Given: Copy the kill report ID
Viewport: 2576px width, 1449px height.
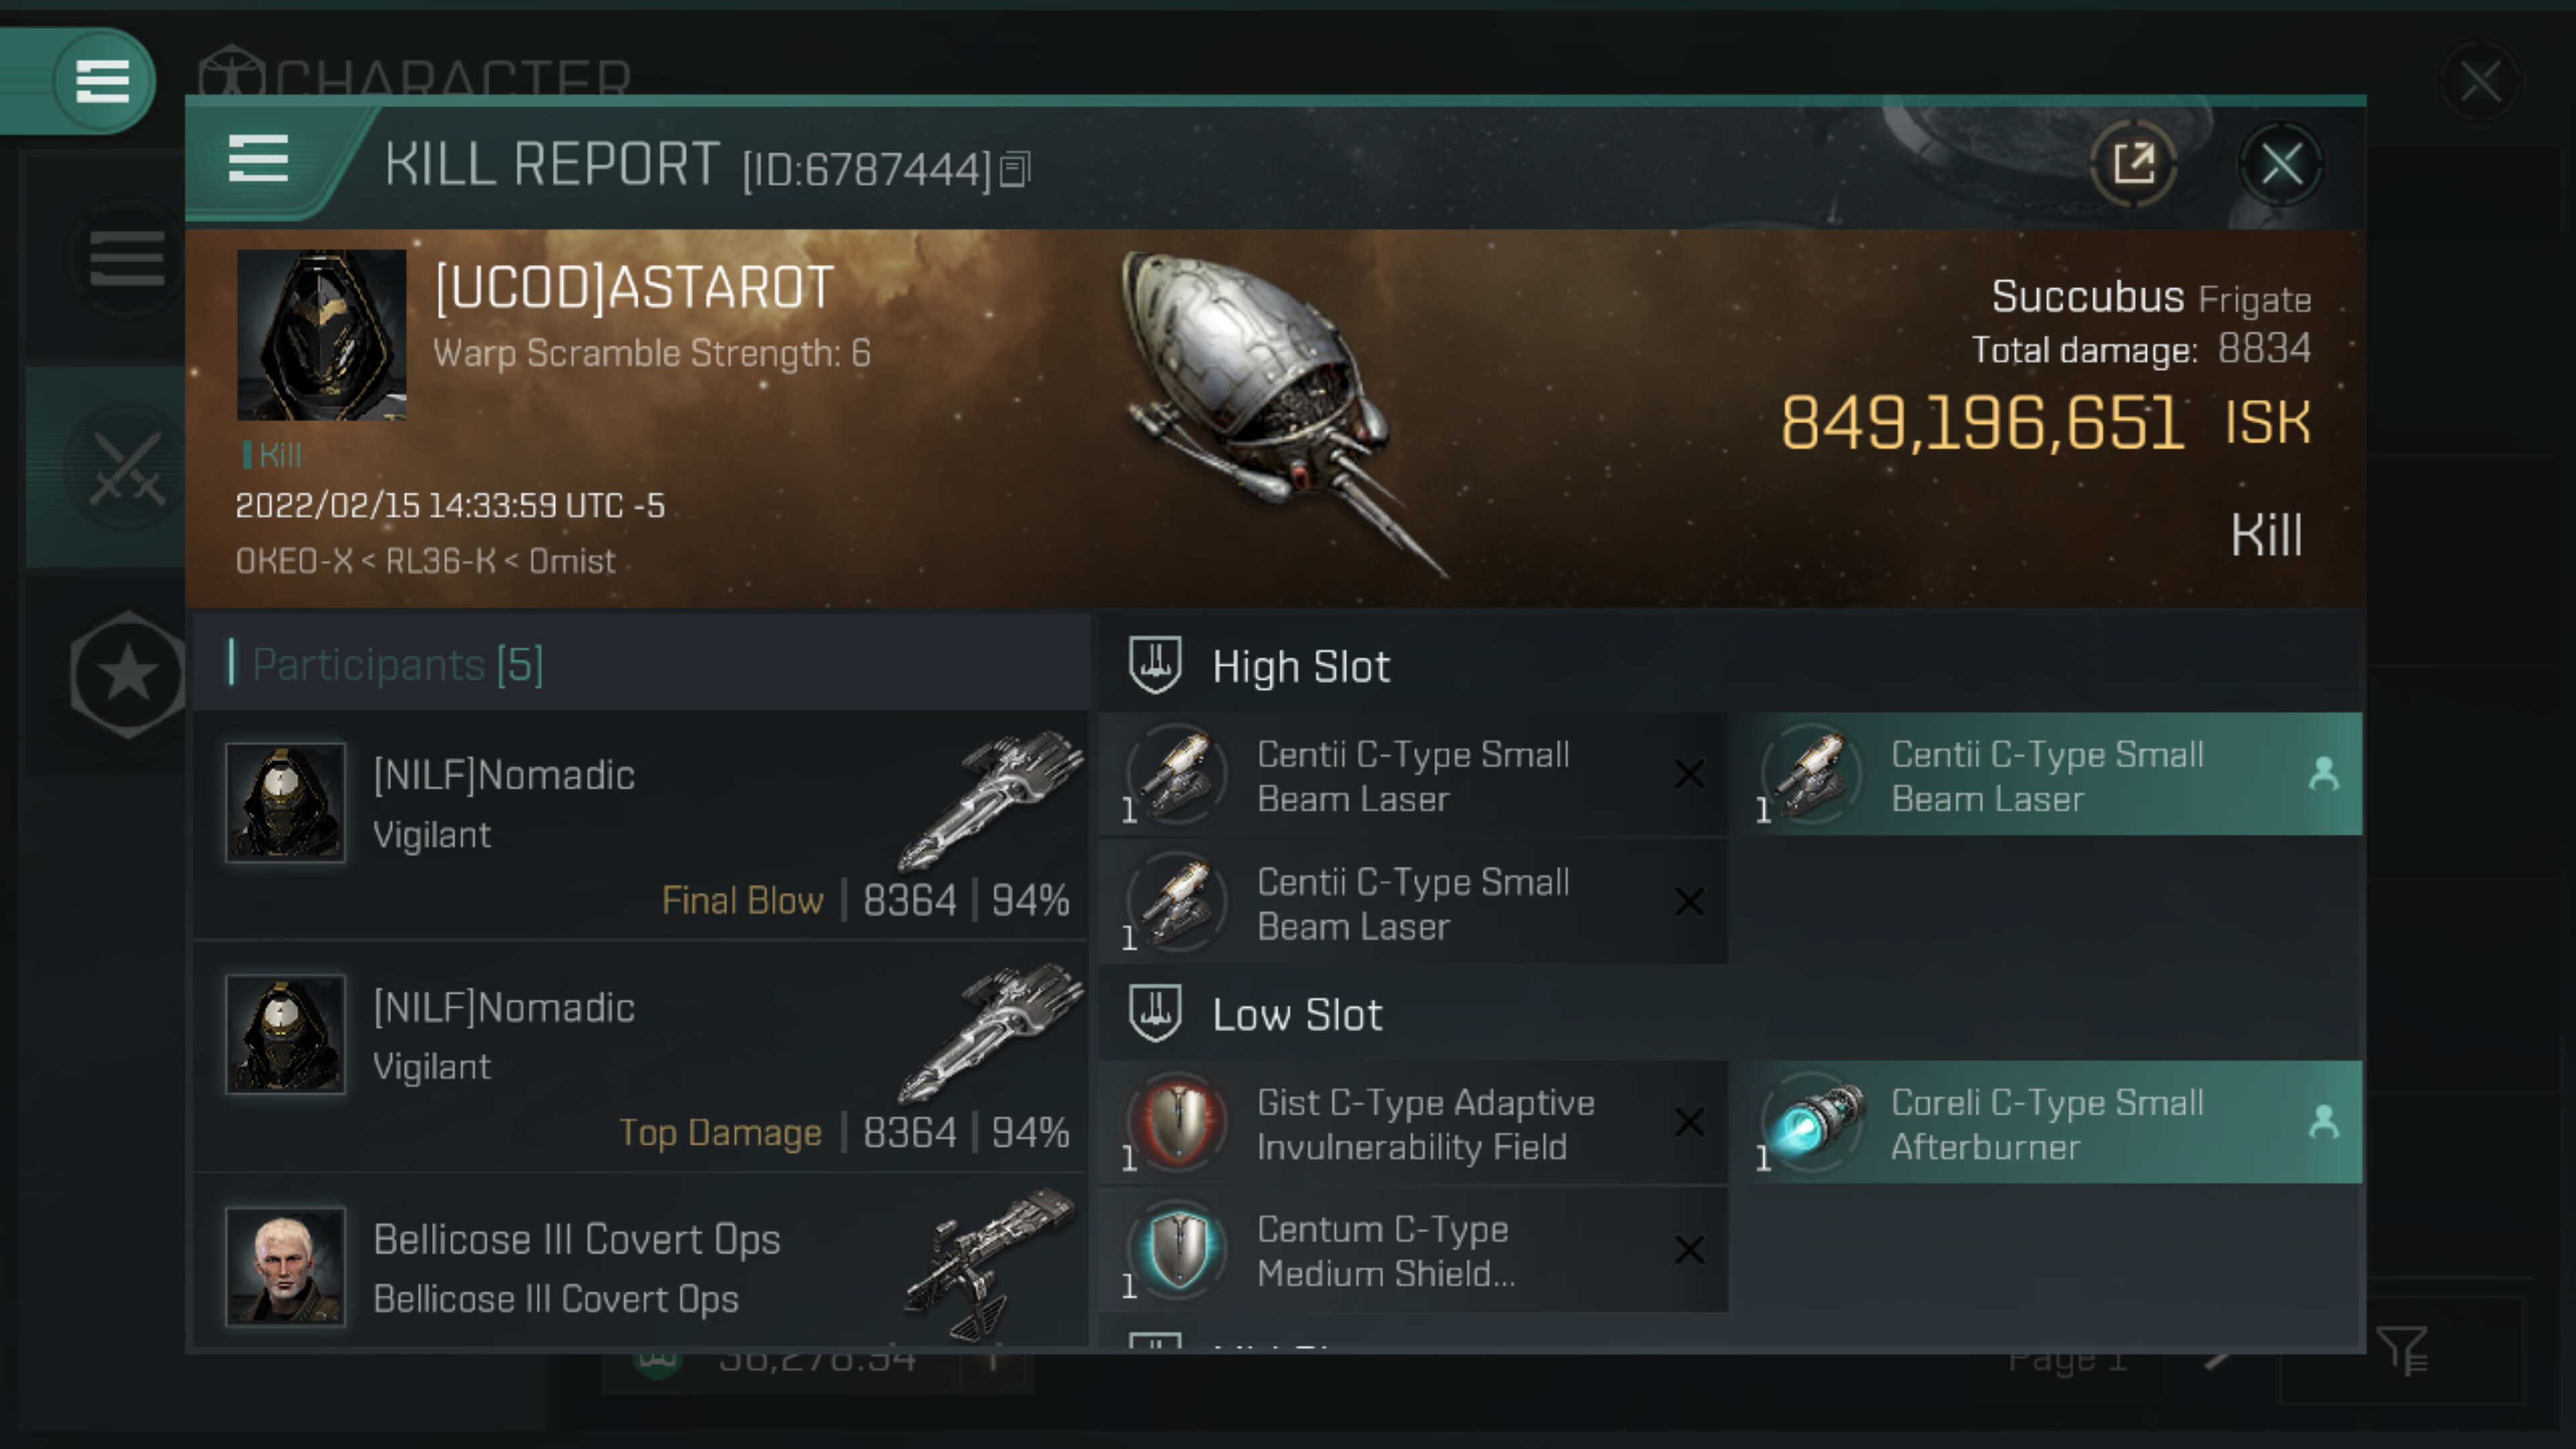Looking at the screenshot, I should pos(1014,170).
